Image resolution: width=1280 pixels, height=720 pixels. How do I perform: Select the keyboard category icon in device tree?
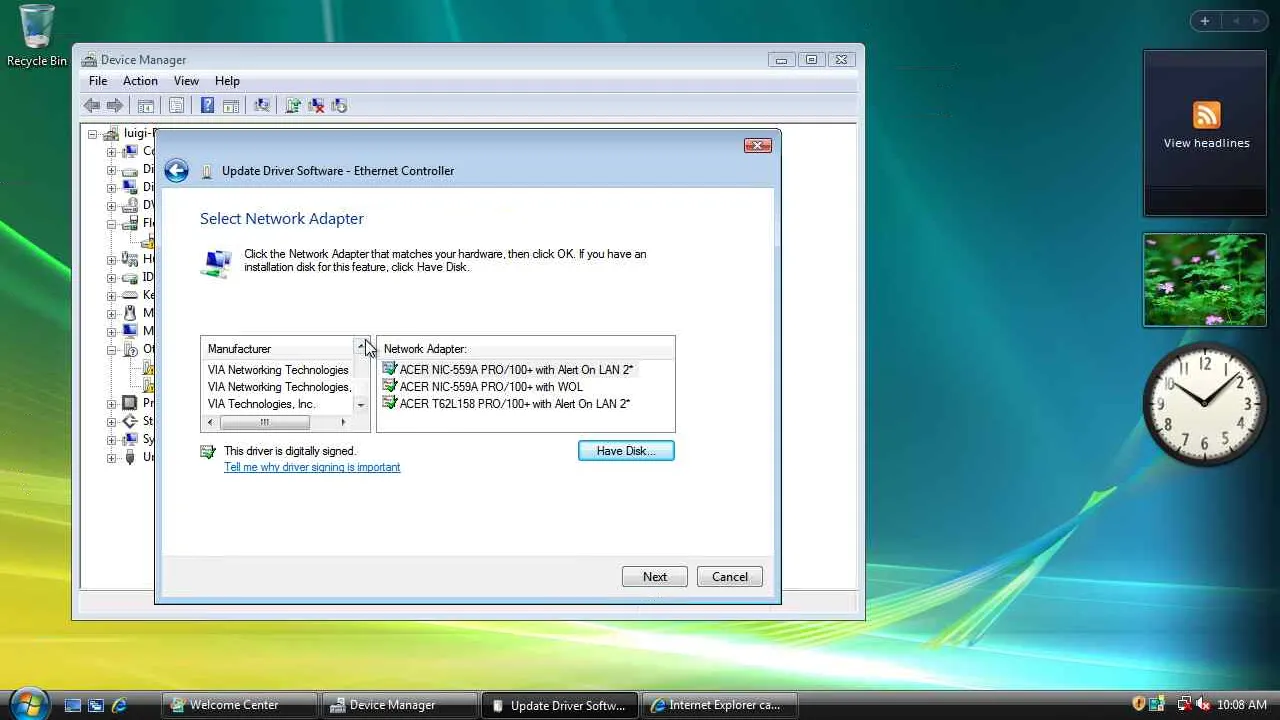(130, 295)
